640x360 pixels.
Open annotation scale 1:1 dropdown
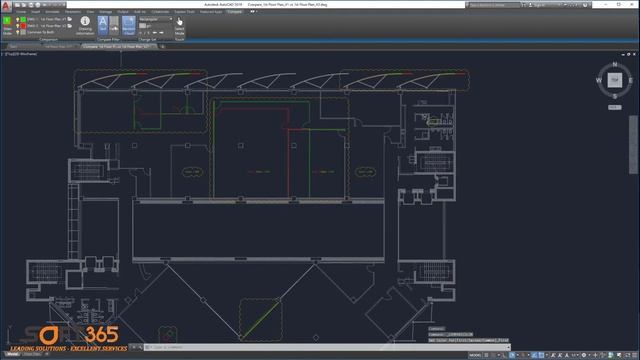point(575,356)
